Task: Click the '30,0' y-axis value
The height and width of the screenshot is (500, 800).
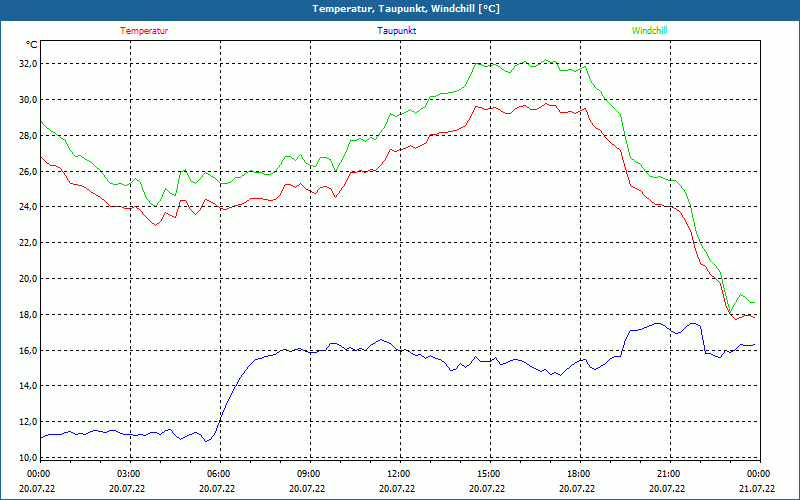Action: click(29, 99)
